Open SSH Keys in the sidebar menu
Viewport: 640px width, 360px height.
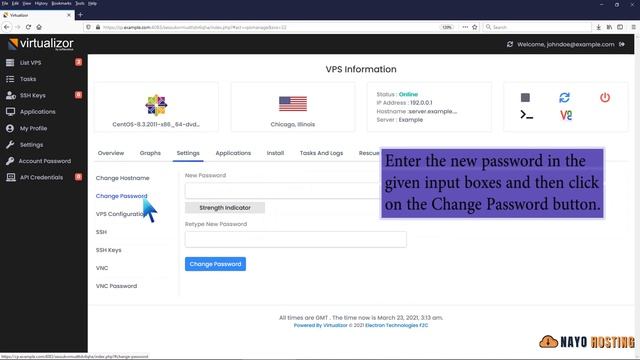33,96
